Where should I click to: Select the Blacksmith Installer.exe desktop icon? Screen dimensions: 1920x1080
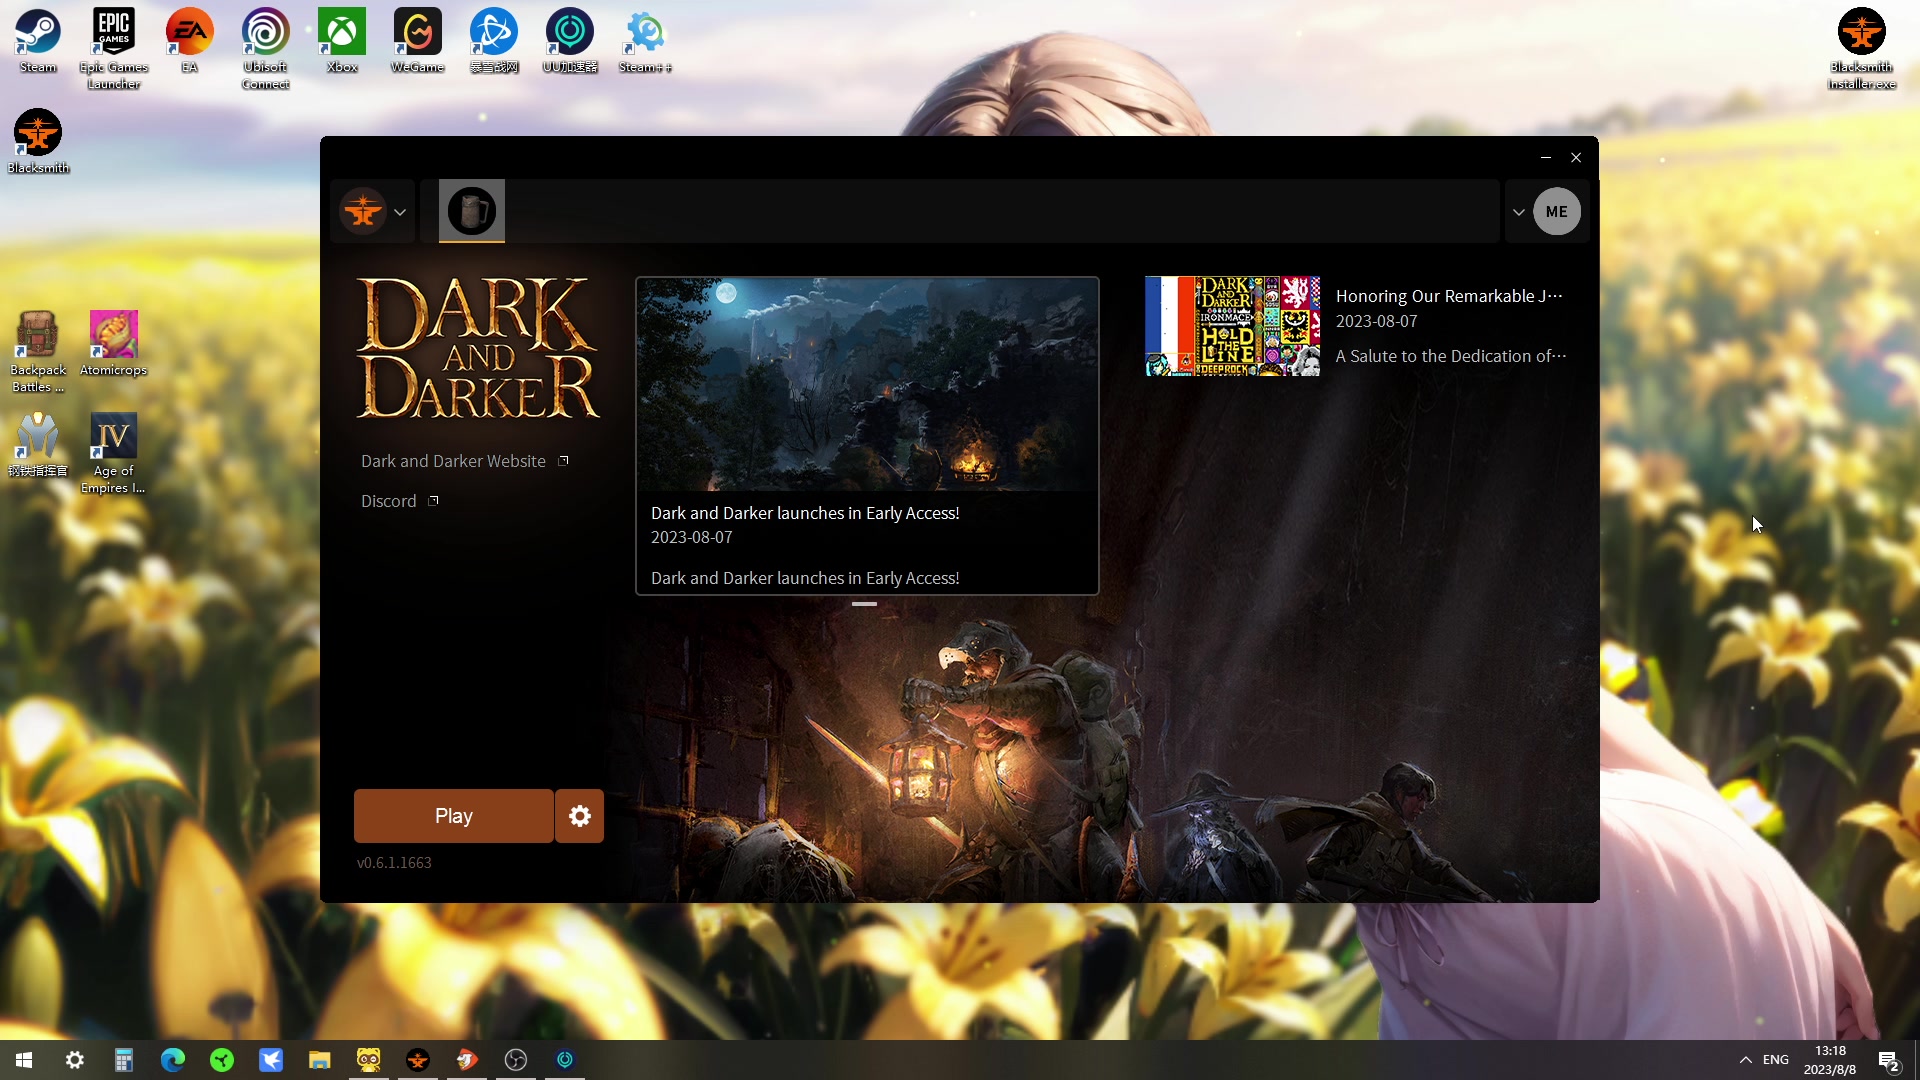[1862, 49]
